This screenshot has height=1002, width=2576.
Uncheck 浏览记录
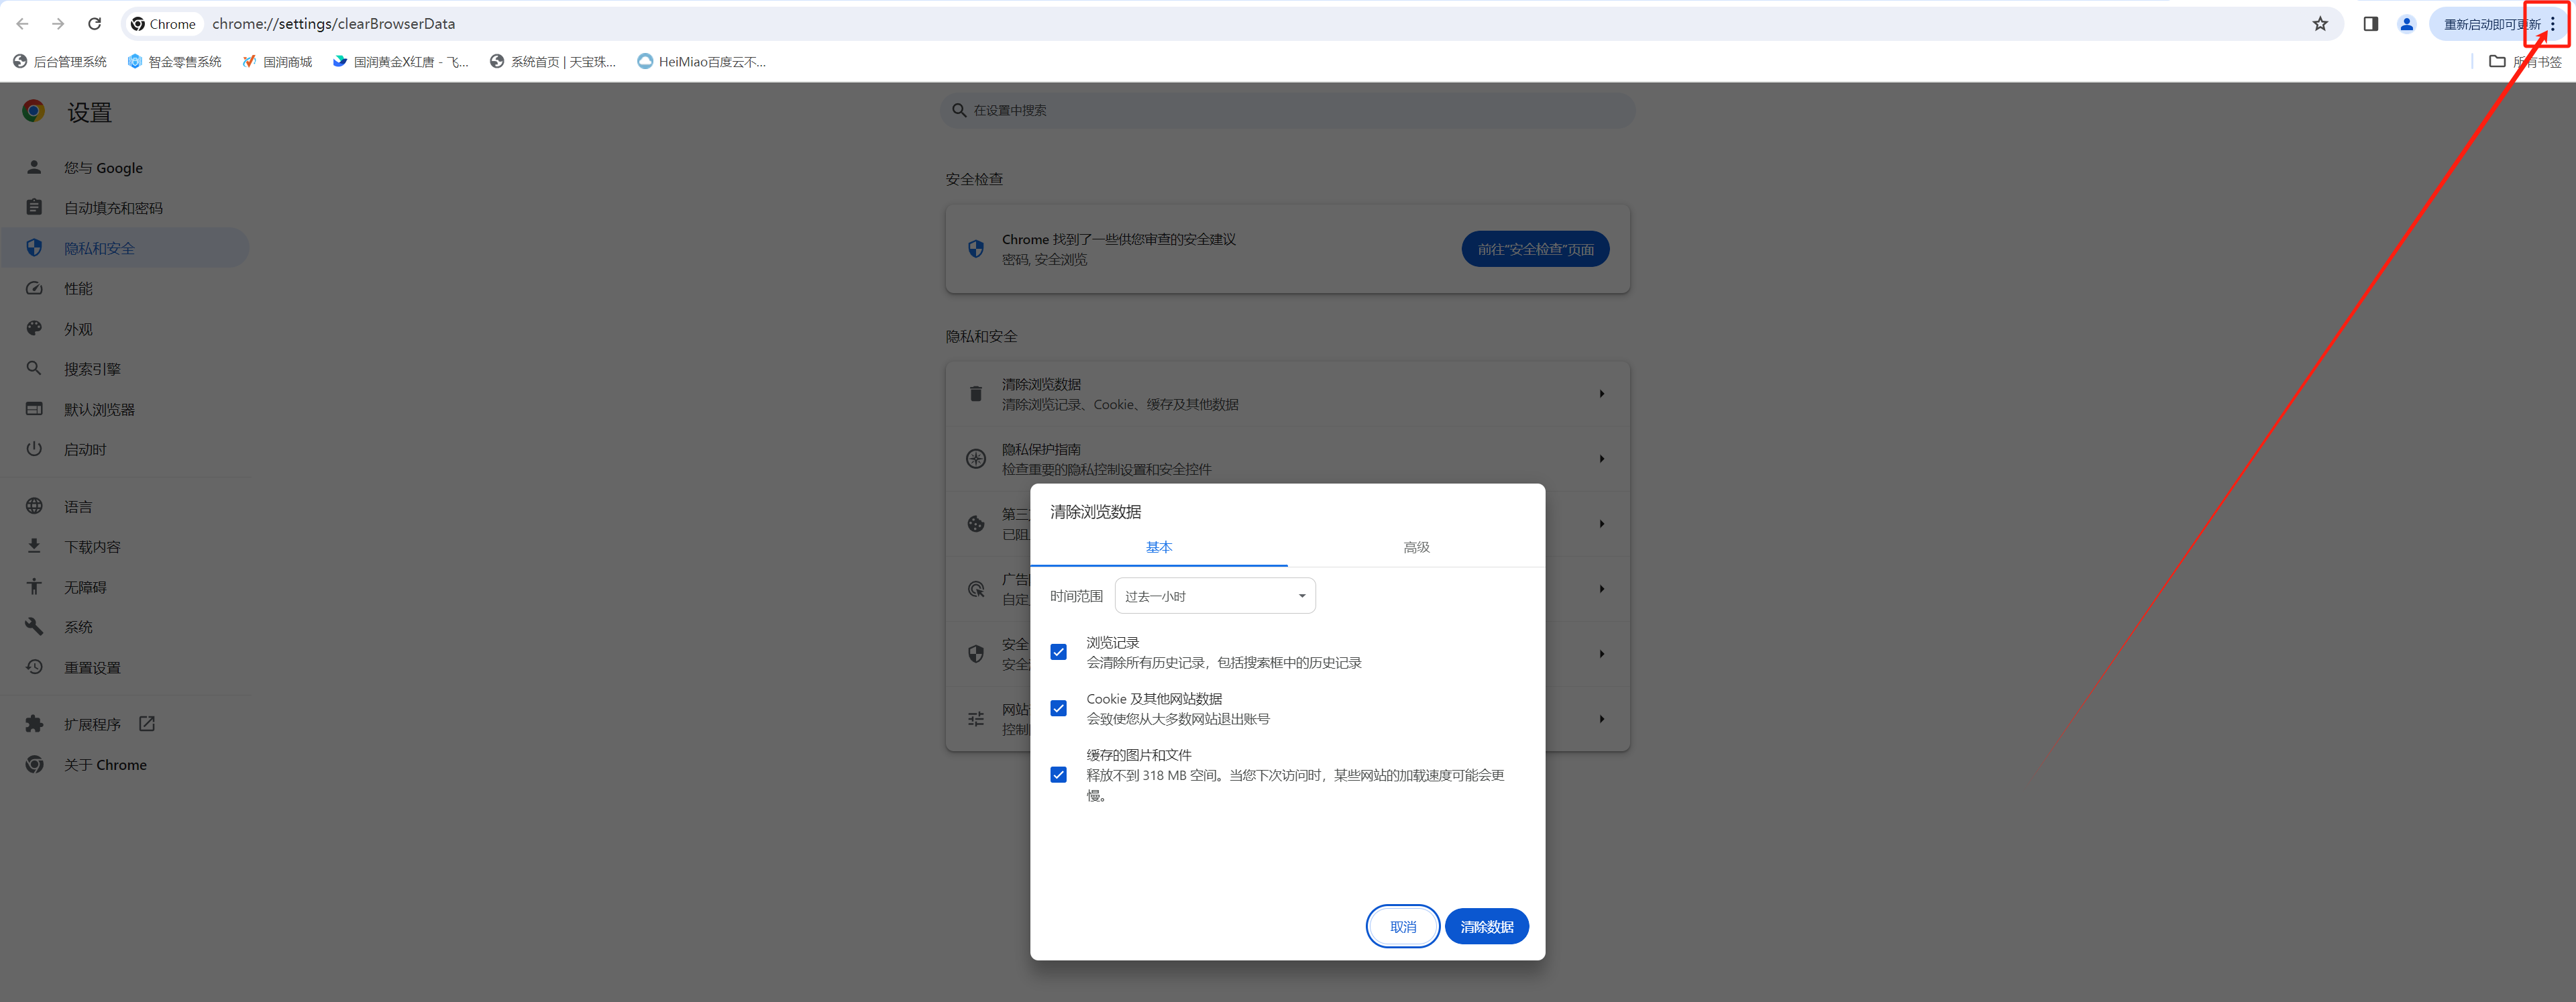pos(1058,651)
